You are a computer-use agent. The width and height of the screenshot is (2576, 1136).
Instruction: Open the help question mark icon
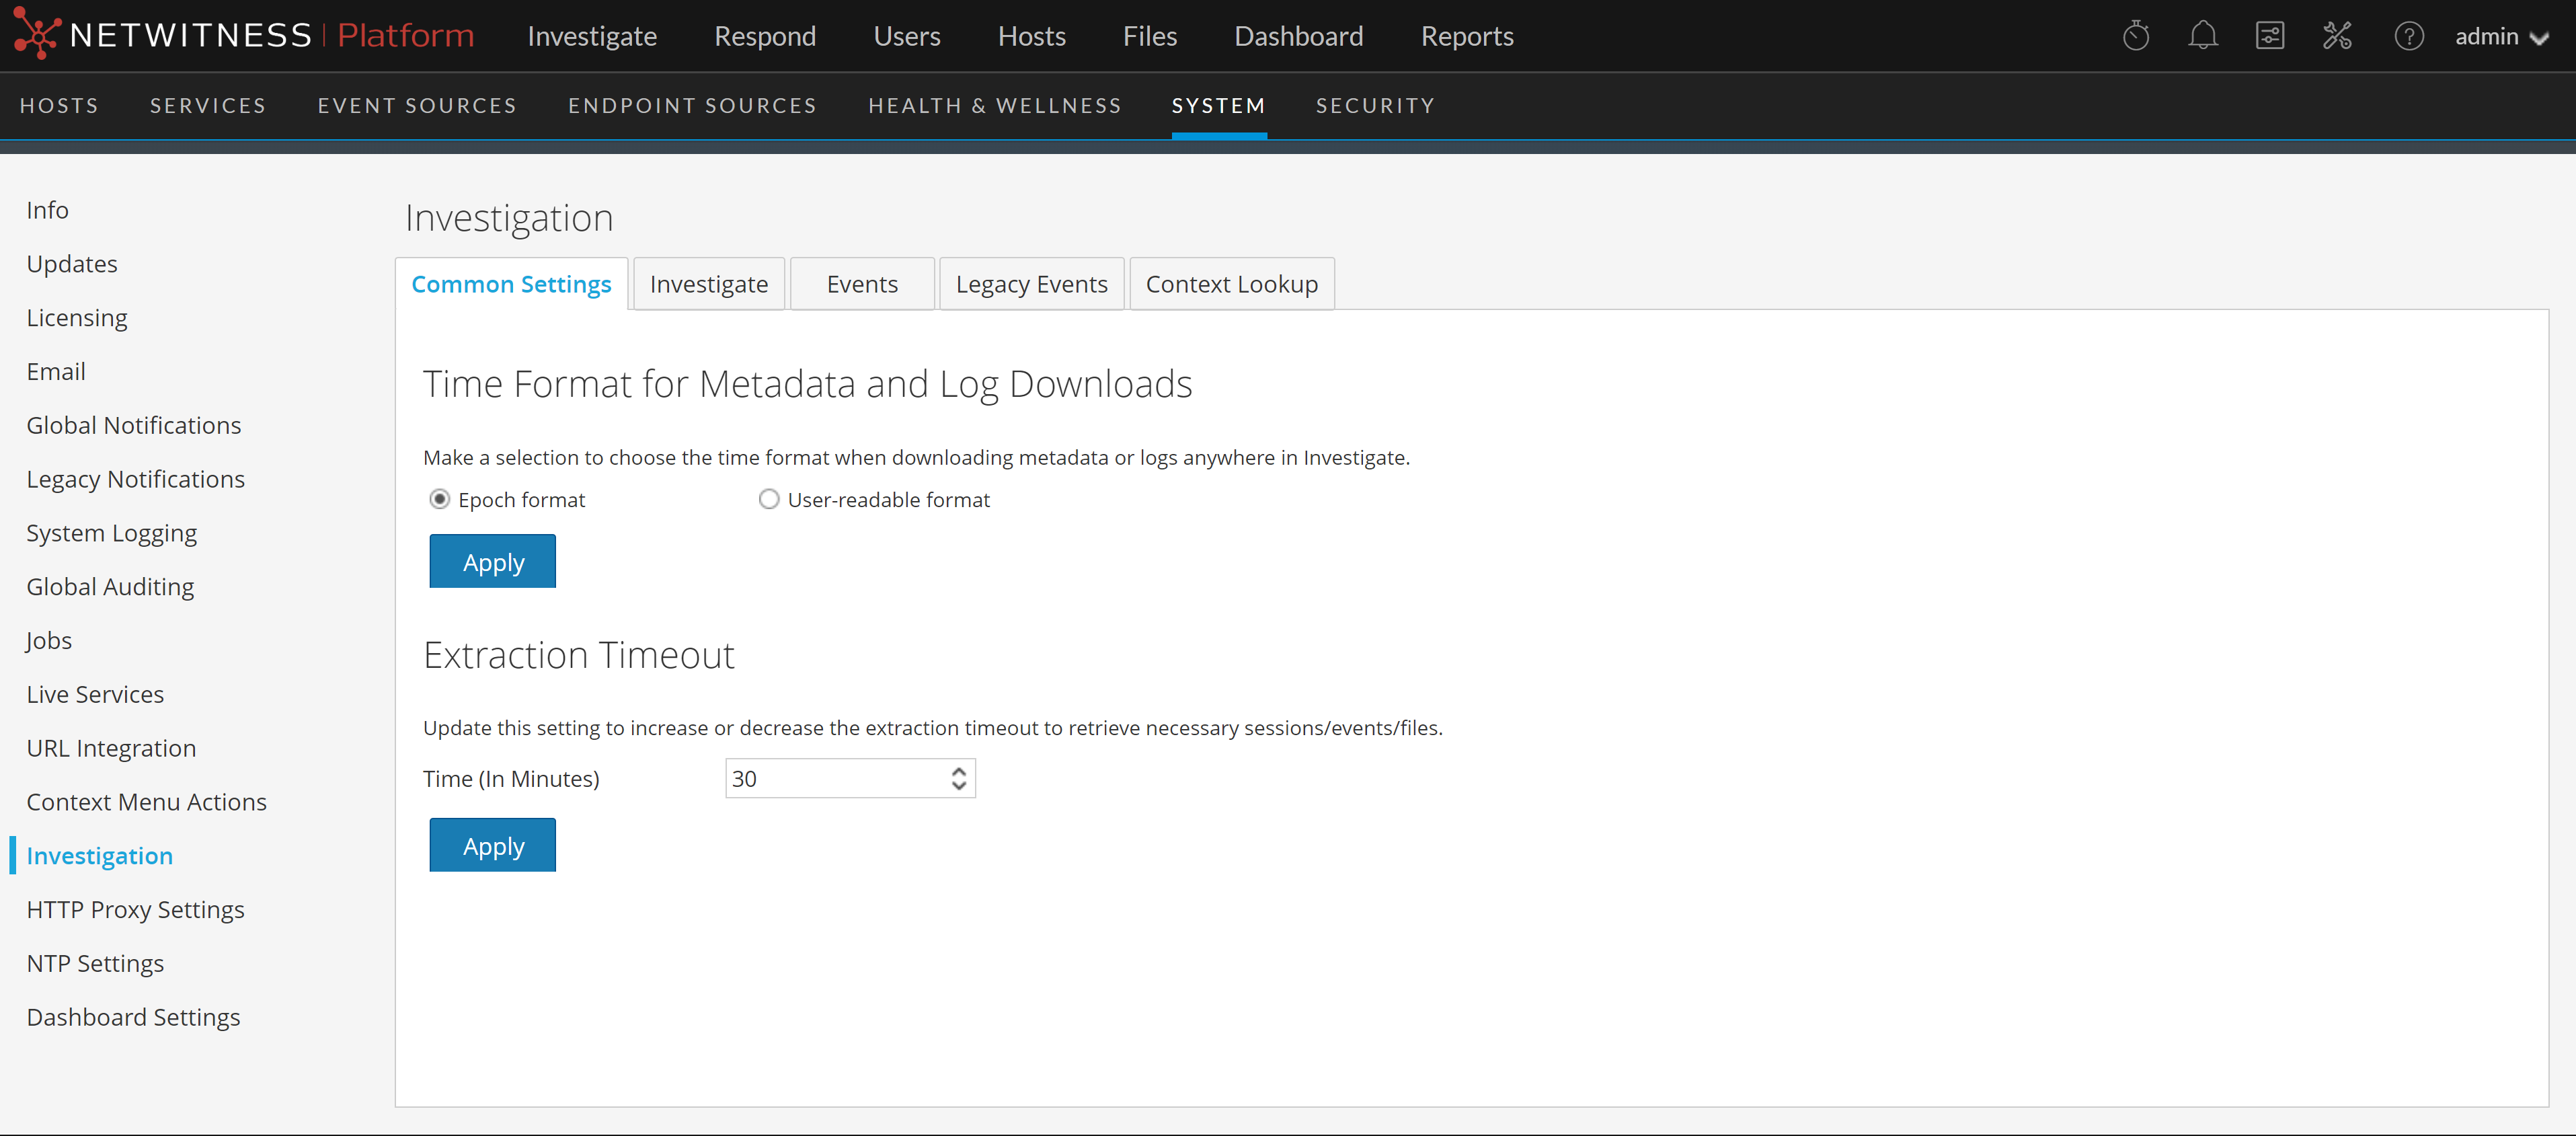(x=2408, y=37)
